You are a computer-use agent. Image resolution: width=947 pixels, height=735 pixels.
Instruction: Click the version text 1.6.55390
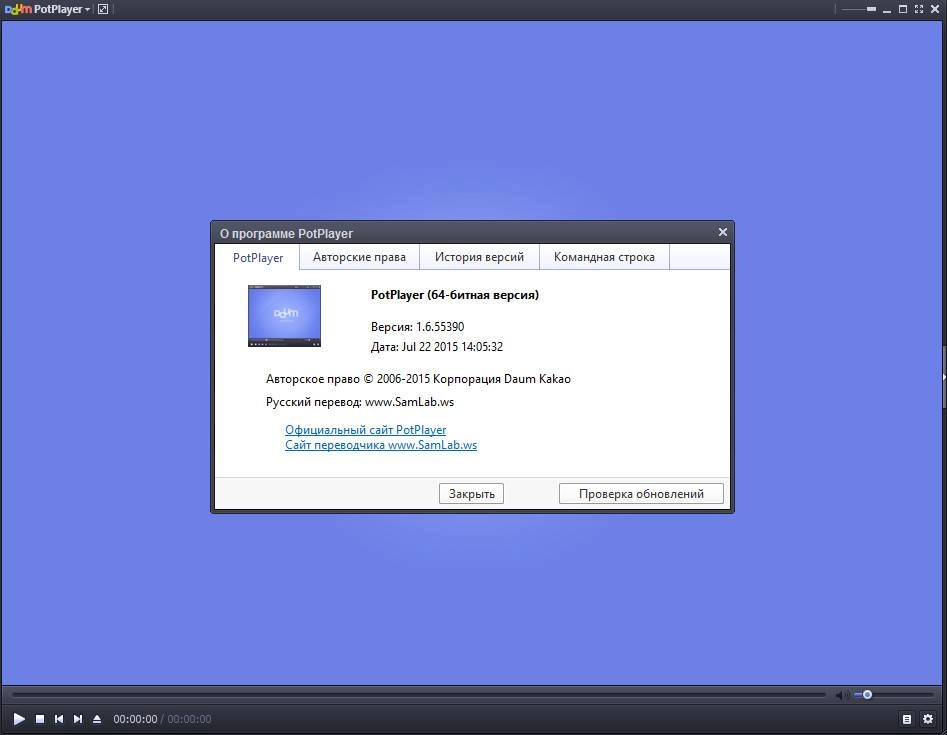click(440, 327)
